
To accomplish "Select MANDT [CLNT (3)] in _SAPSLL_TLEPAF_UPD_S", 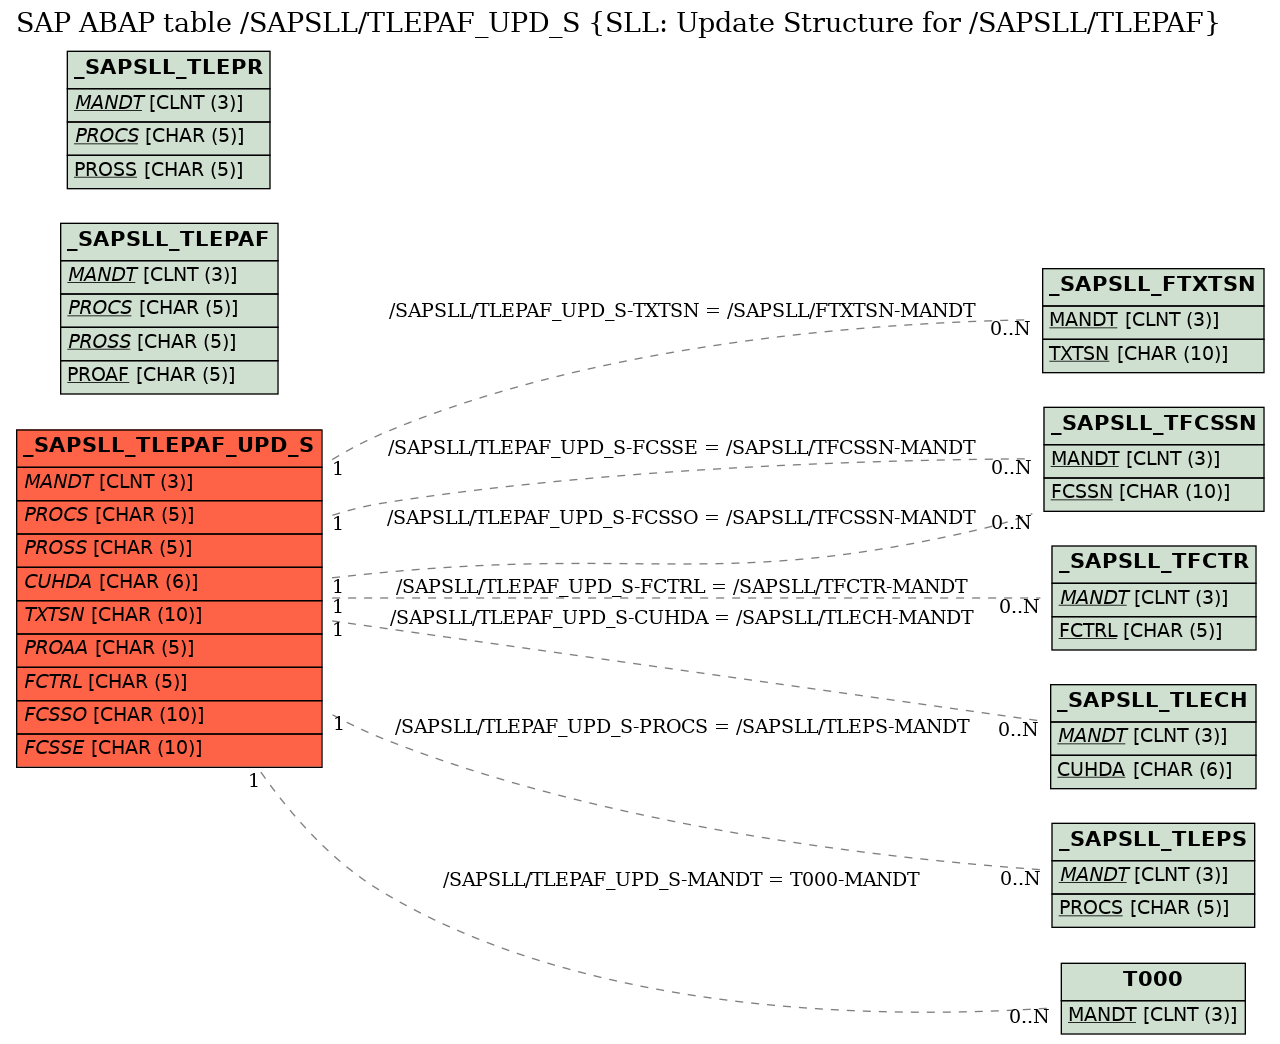I will point(169,483).
